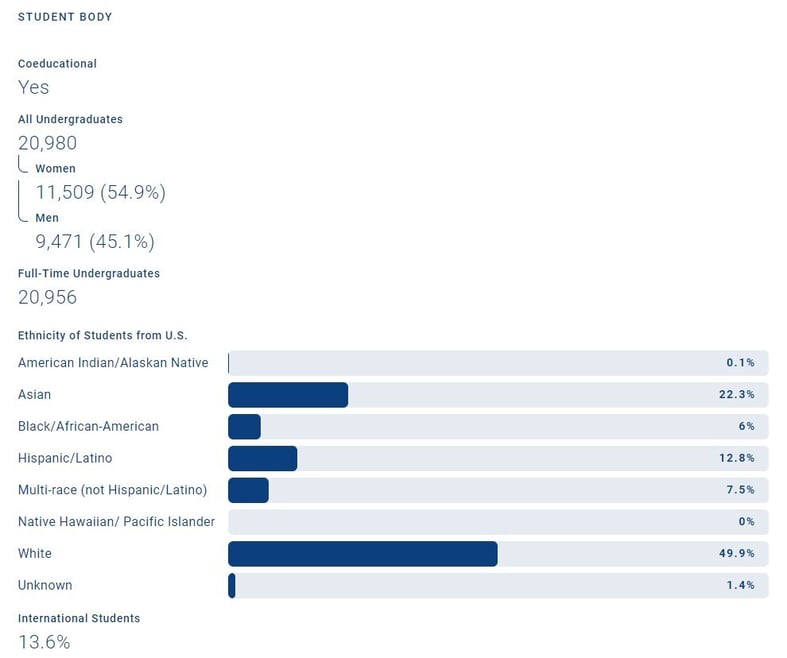
Task: Click the Men count 9,471 (45.1%)
Action: point(95,241)
